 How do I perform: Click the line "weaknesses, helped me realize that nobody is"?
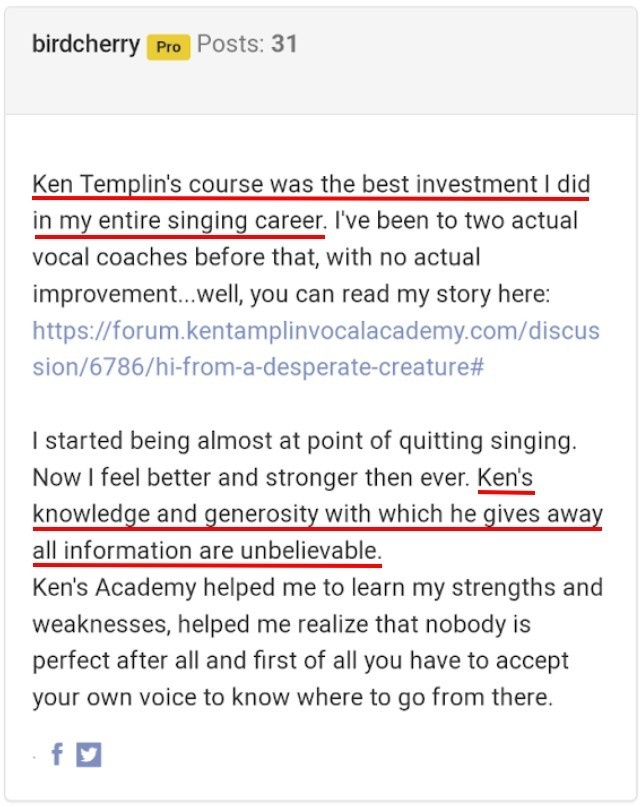point(281,624)
